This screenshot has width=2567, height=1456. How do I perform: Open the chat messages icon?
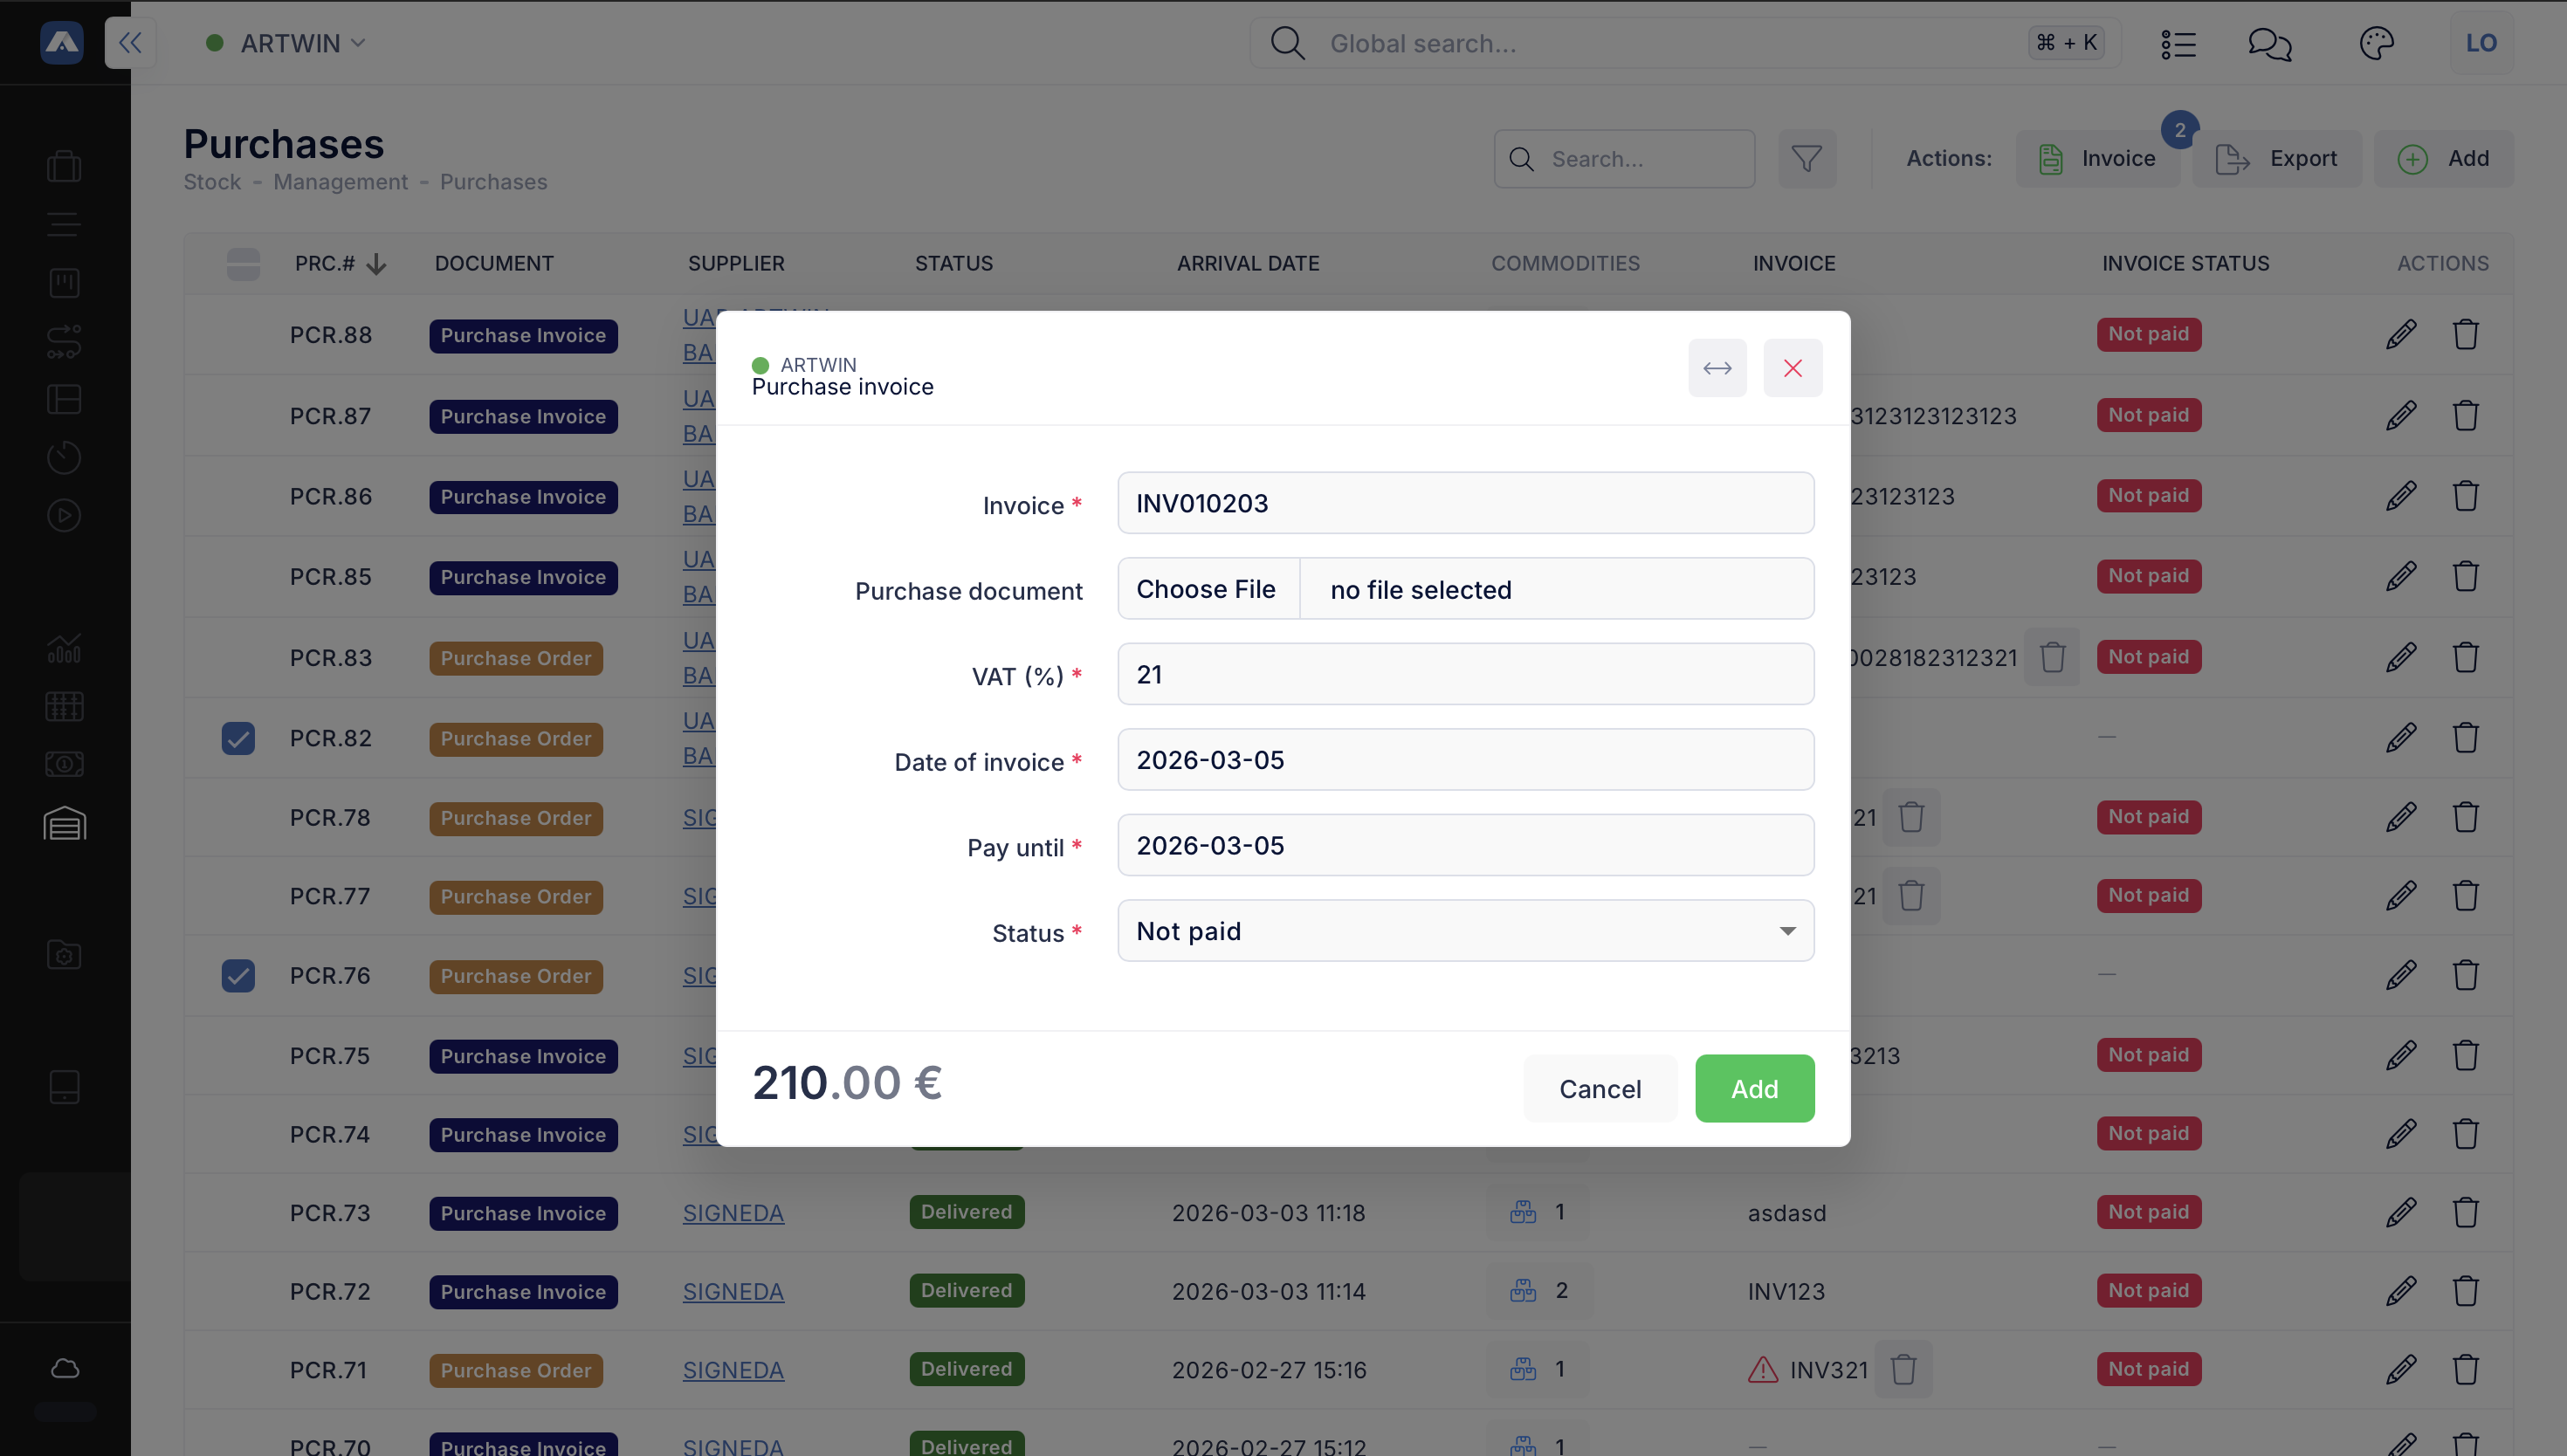2269,43
